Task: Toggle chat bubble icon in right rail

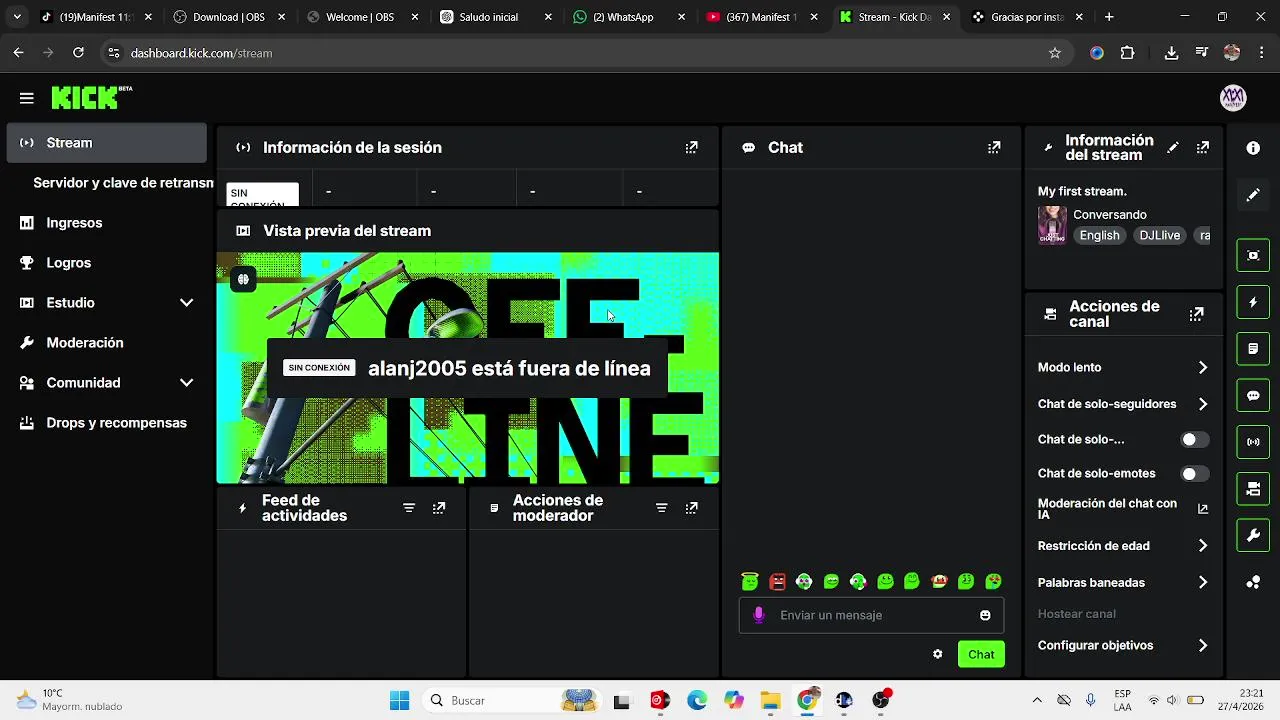Action: 1253,395
